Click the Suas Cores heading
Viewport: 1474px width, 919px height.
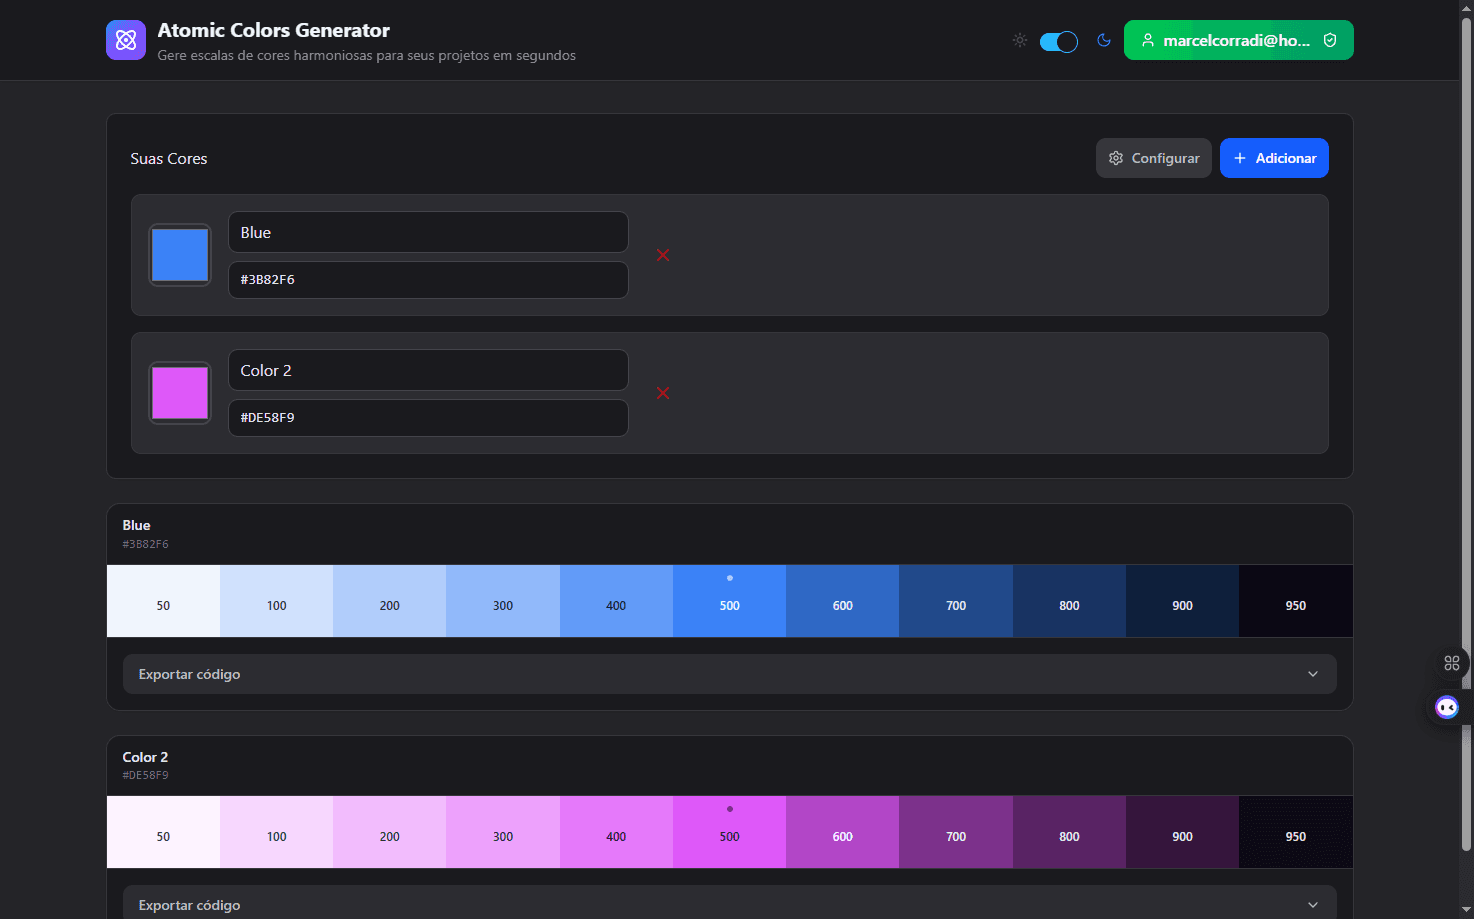coord(168,158)
